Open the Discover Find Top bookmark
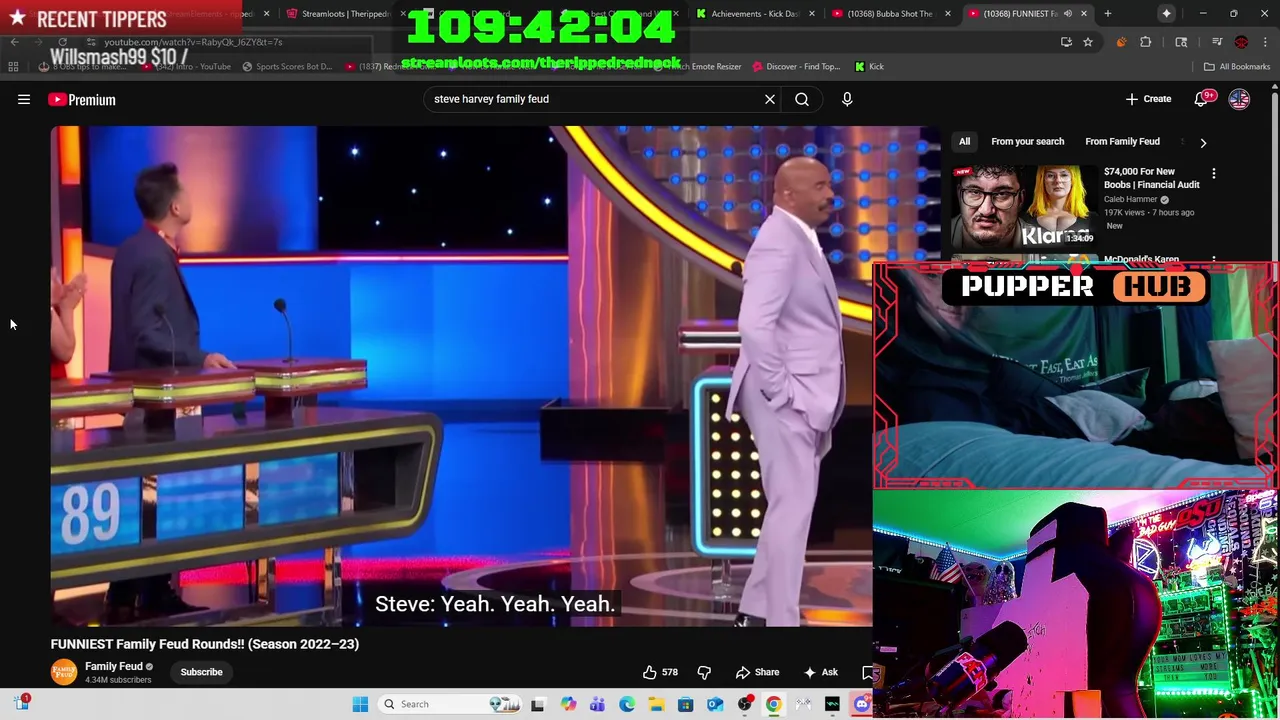Screen dimensions: 1280x720 click(795, 66)
